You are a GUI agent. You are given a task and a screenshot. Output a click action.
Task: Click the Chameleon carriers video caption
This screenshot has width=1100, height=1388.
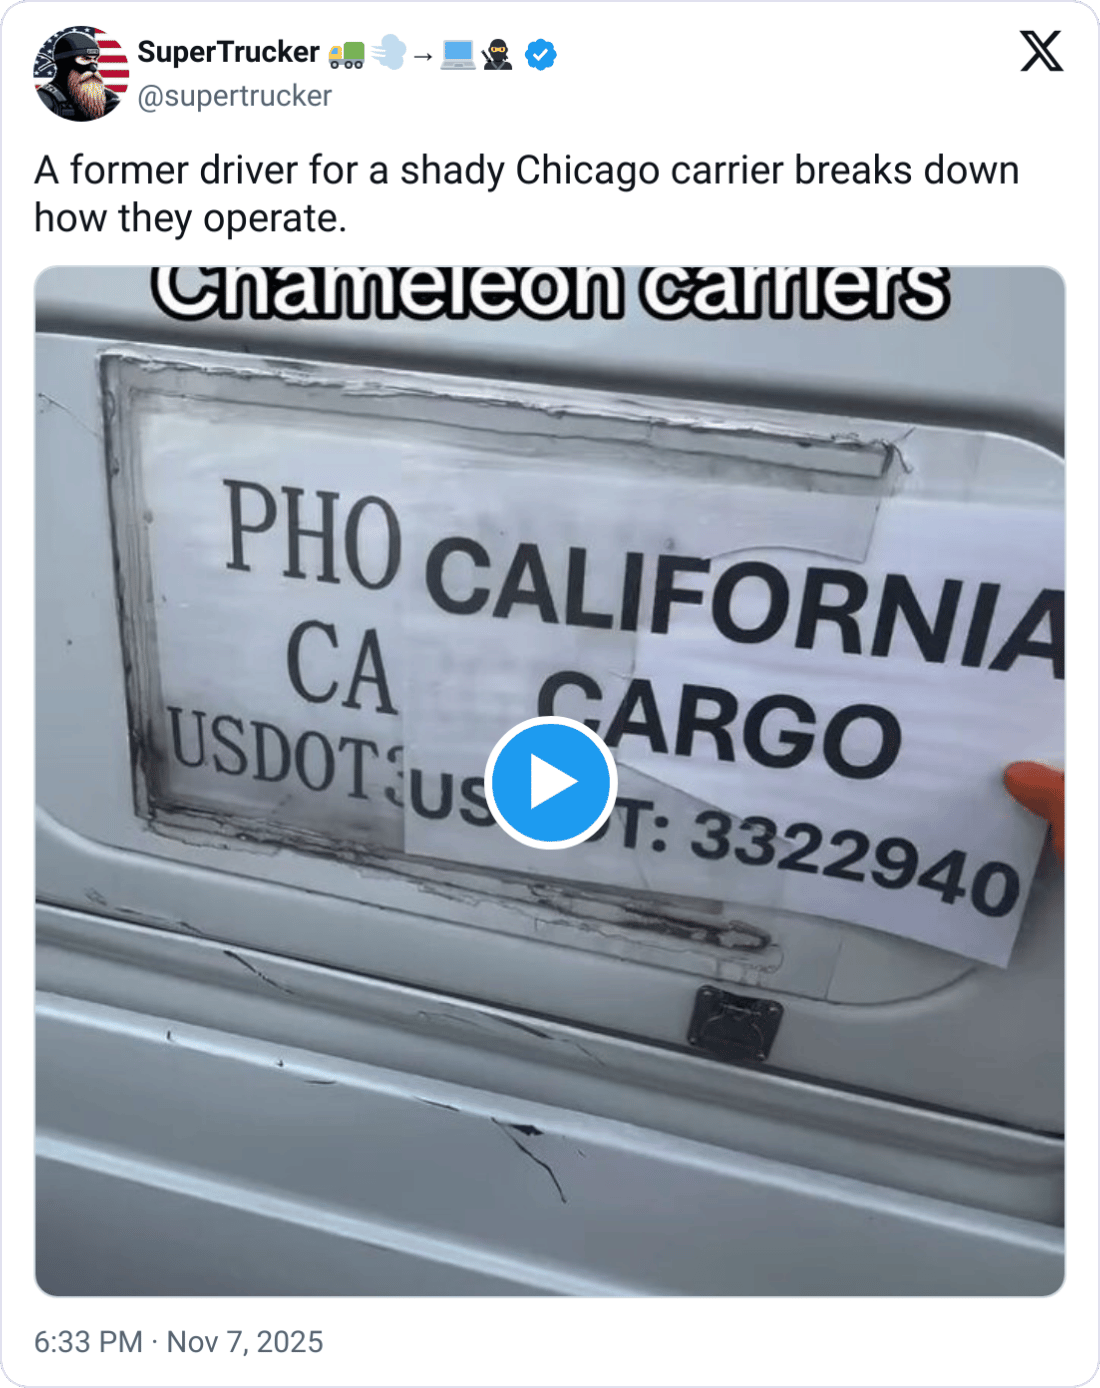pos(550,291)
